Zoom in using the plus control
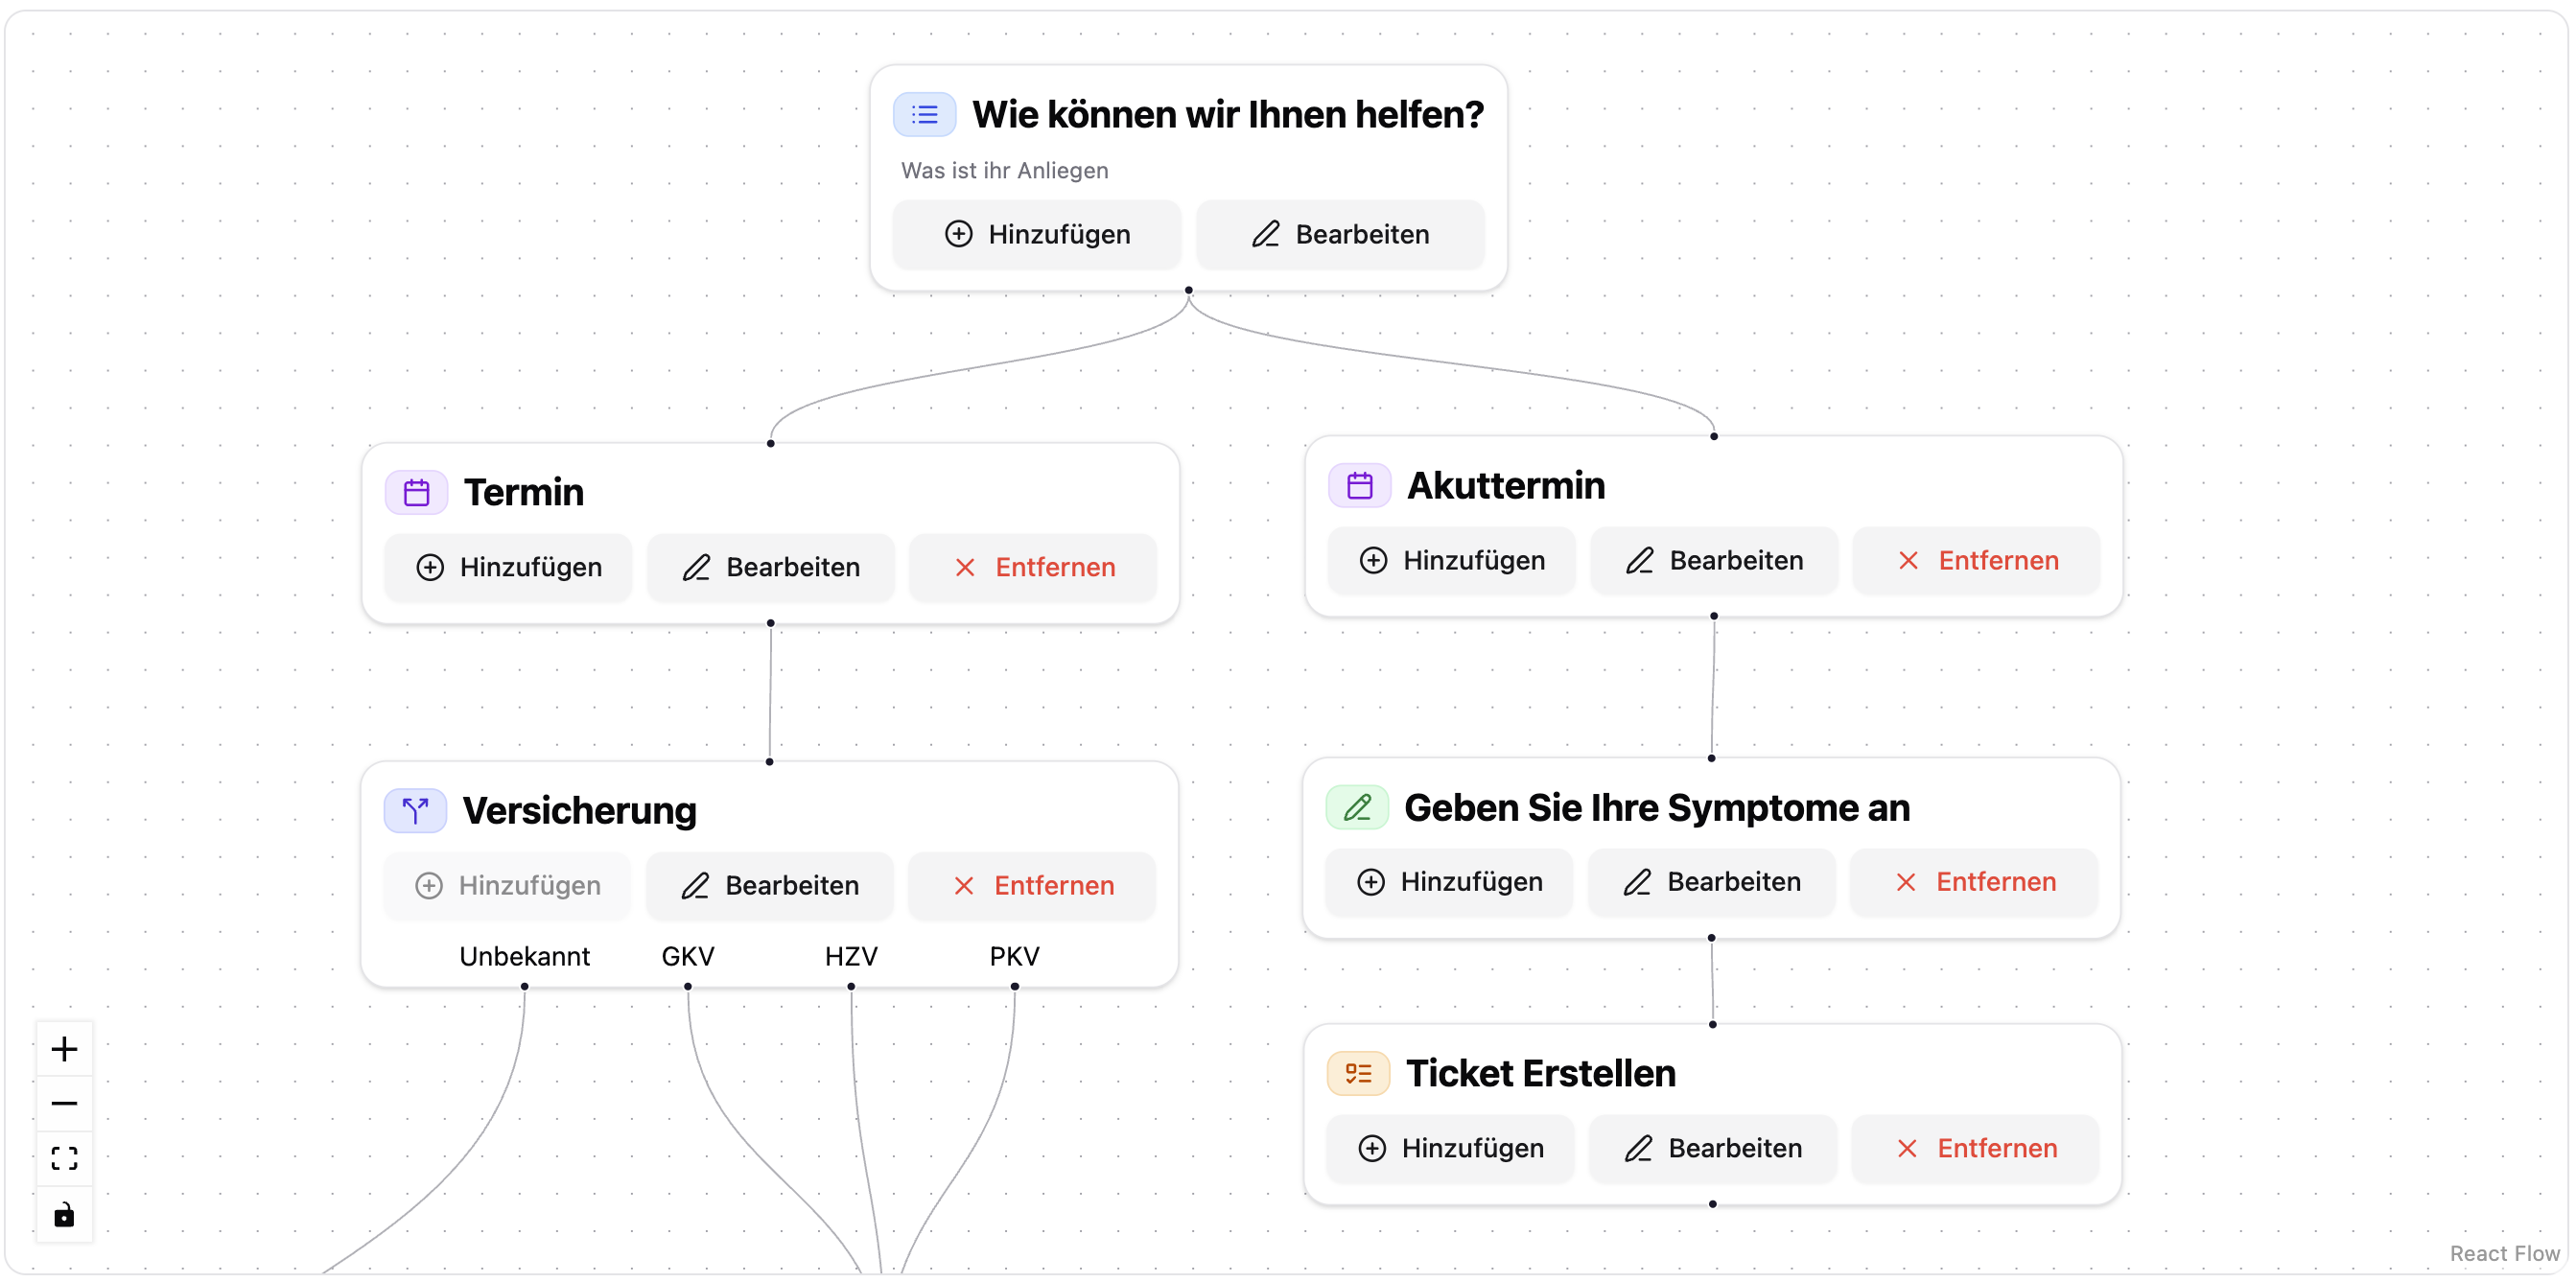Screen dimensions: 2576x1282 64,1049
